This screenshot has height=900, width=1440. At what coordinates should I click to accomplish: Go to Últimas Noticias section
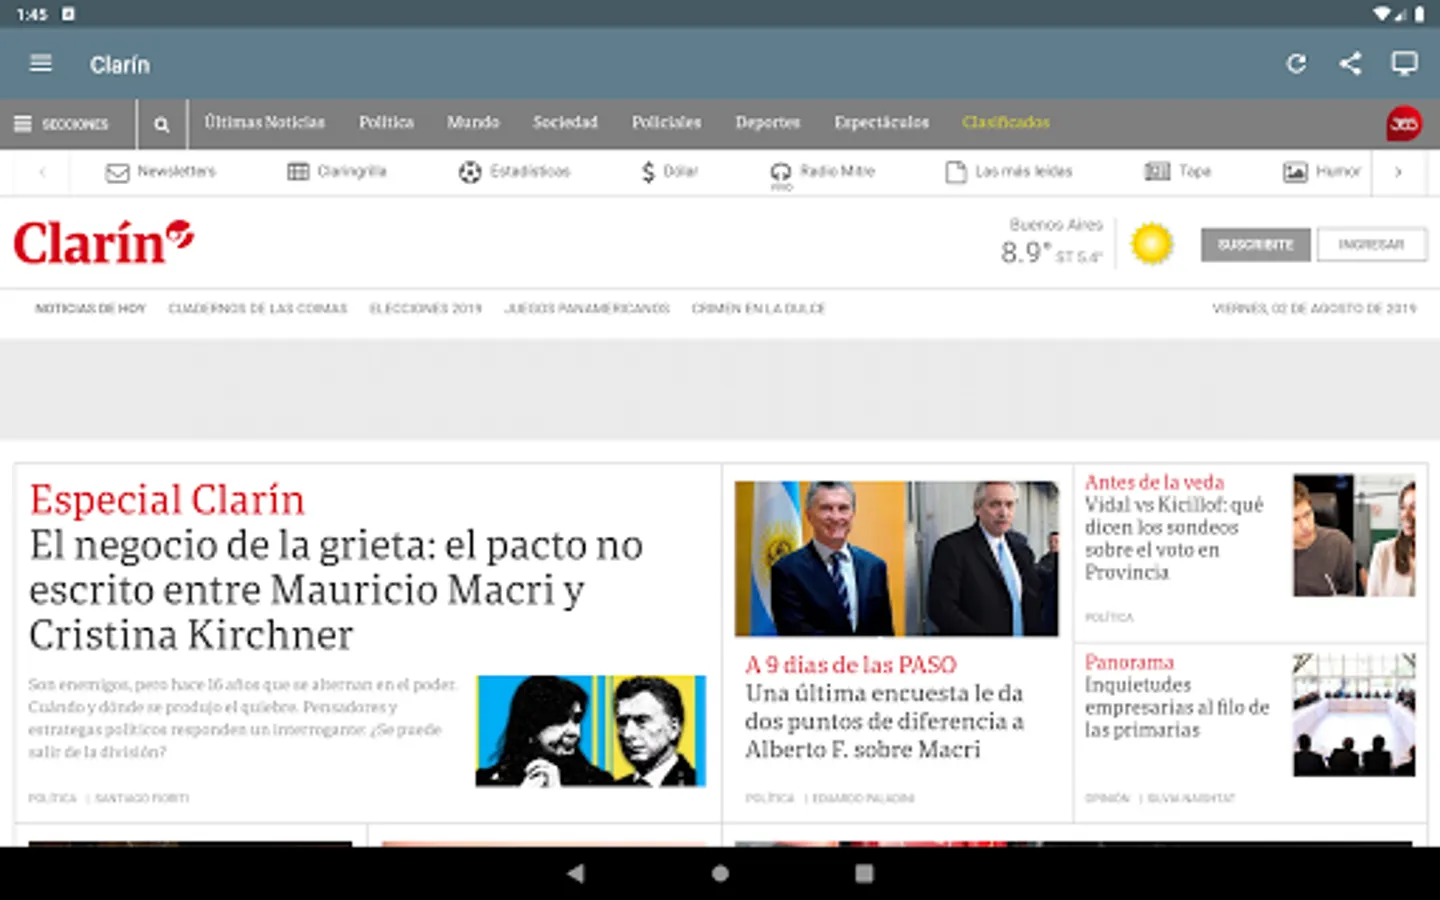click(265, 122)
